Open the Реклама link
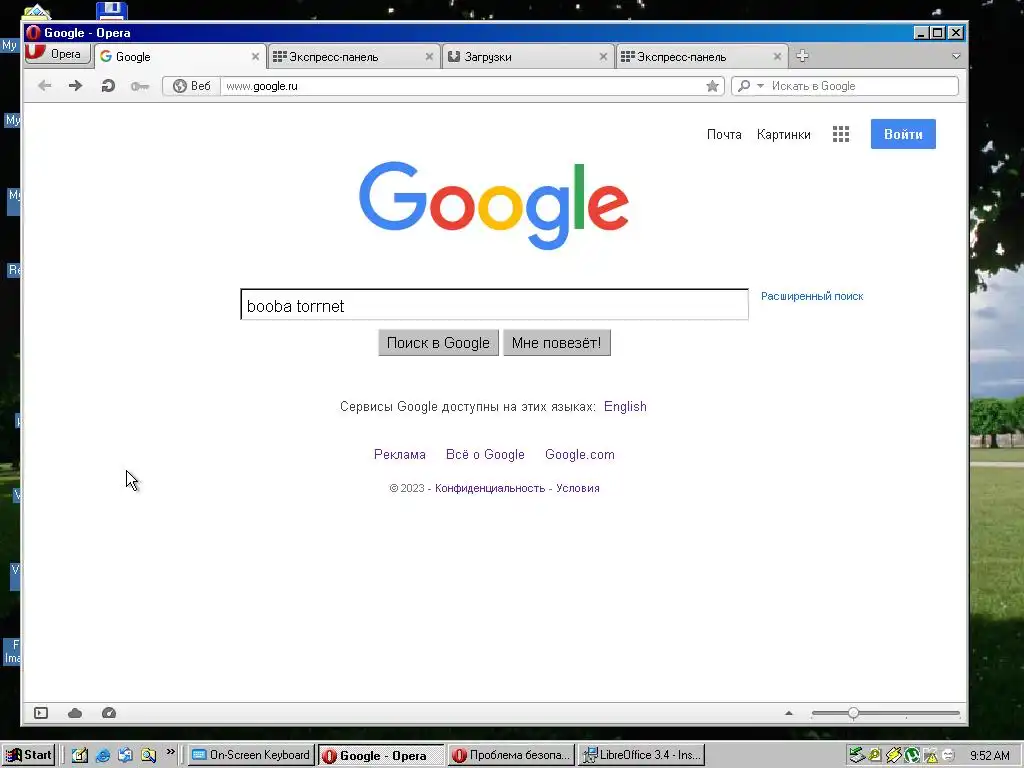 400,455
